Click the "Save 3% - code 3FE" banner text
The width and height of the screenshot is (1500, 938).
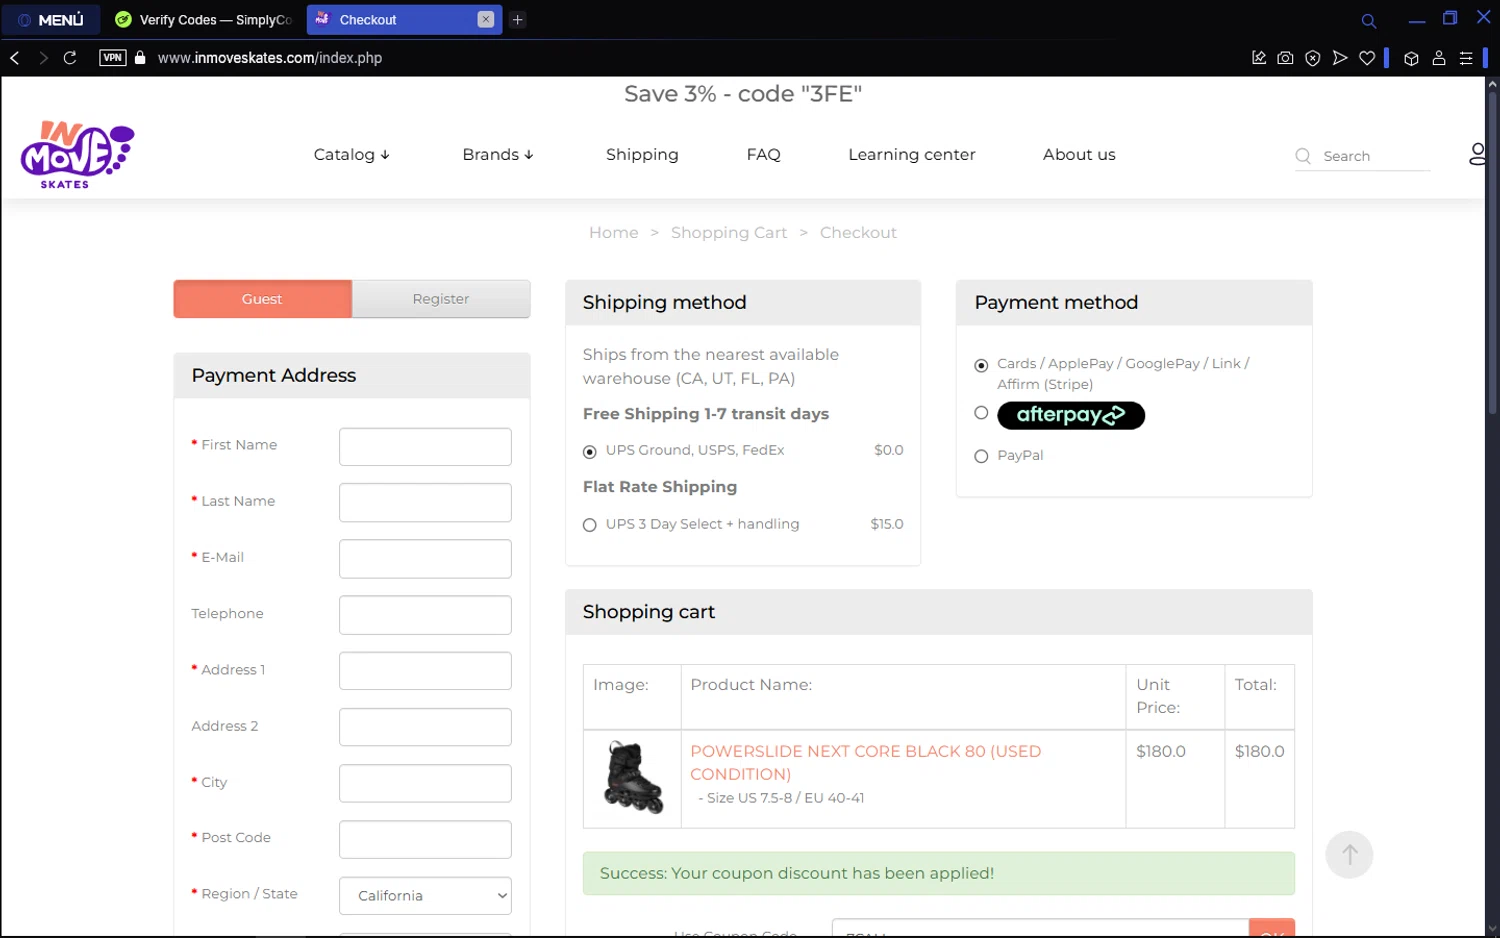point(743,94)
